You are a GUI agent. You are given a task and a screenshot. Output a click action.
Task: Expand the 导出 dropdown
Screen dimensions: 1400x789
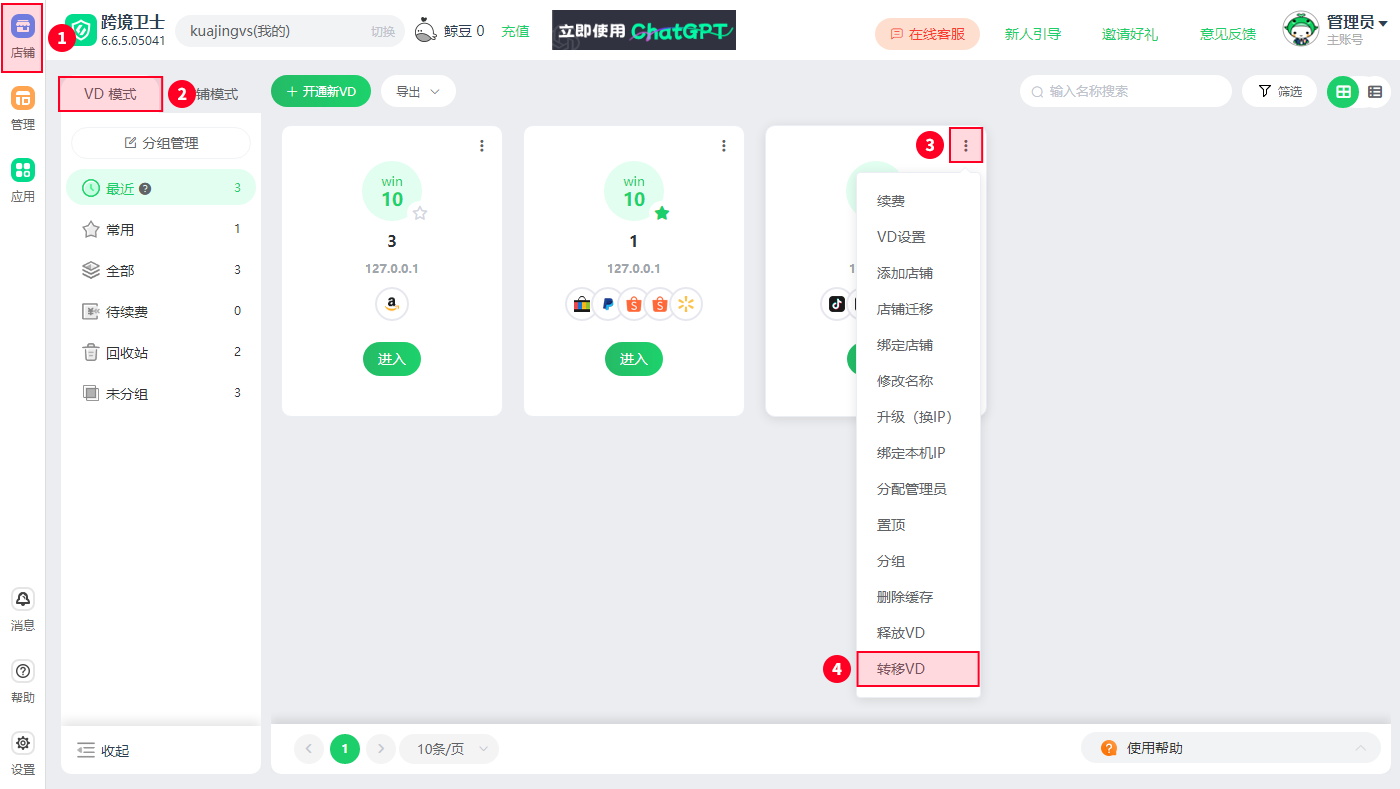pos(418,91)
